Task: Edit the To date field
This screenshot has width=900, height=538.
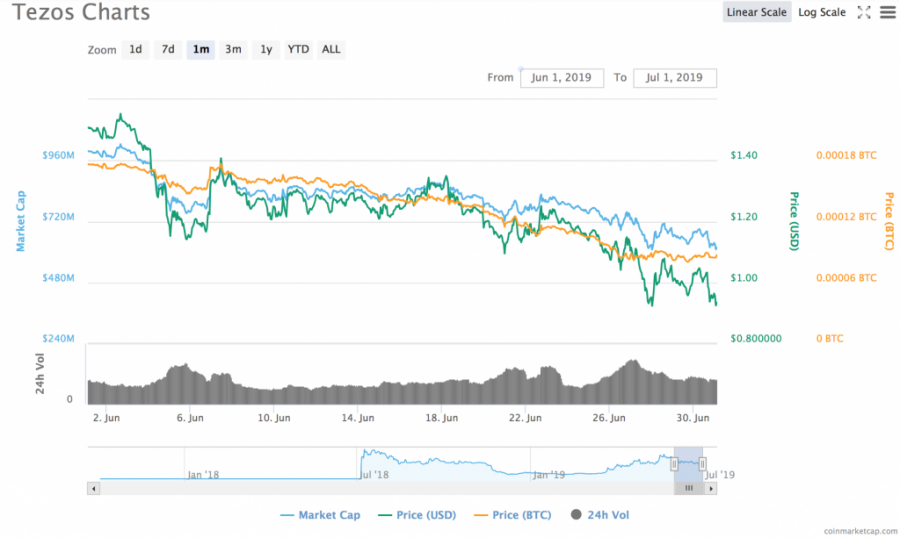Action: (x=674, y=78)
